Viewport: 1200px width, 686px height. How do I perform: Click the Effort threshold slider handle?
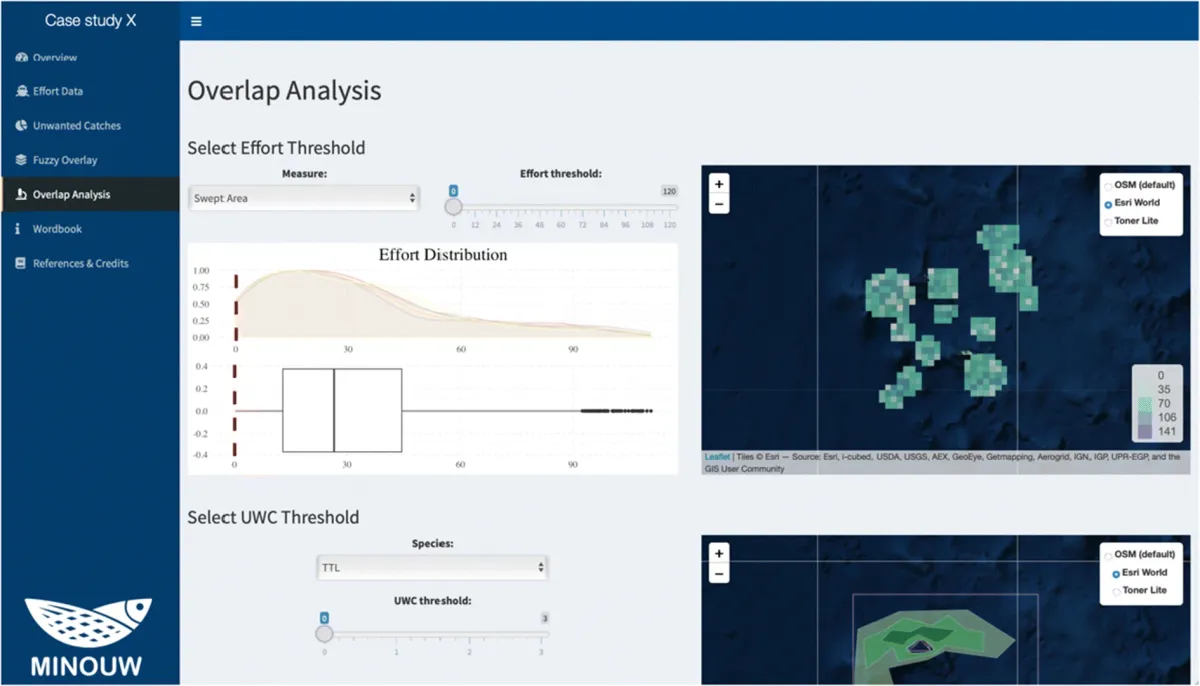pyautogui.click(x=453, y=207)
